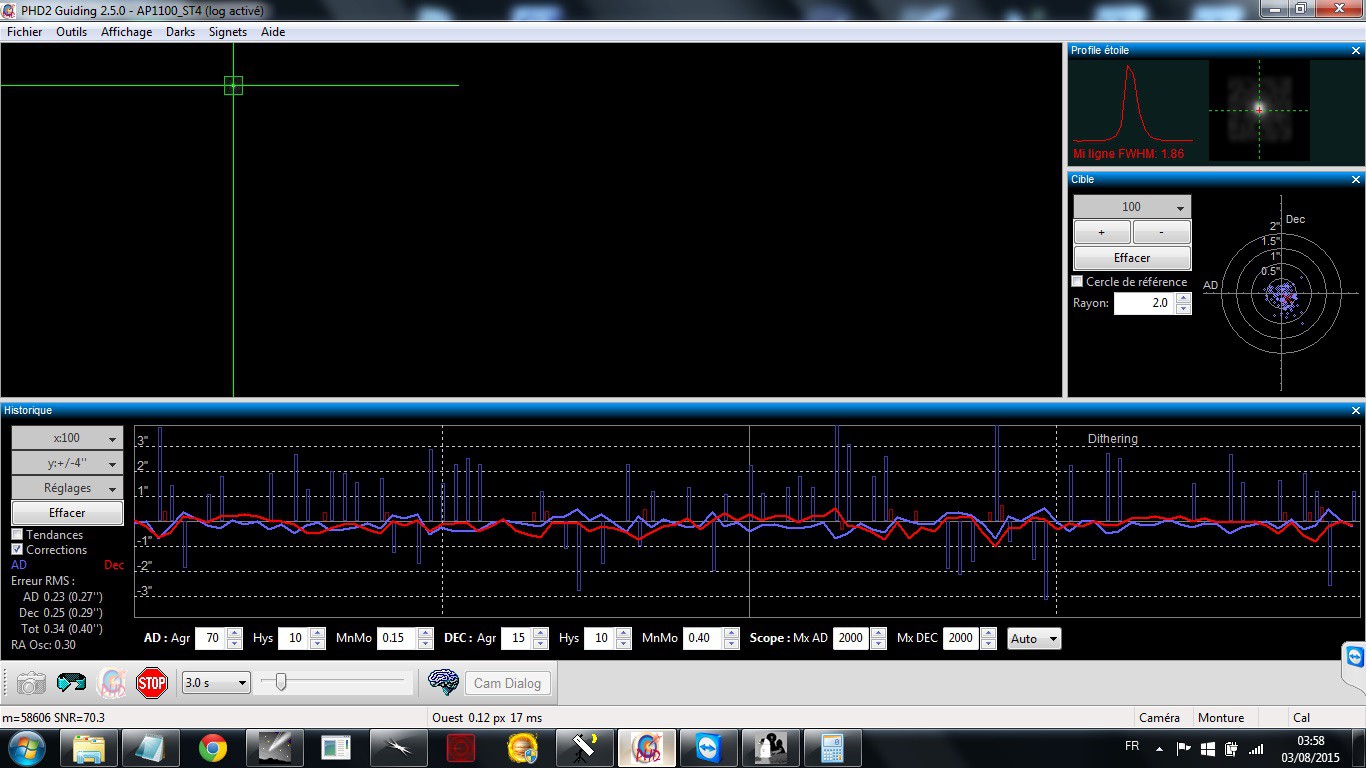The width and height of the screenshot is (1366, 768).
Task: Click the AD Hys value field
Action: [294, 638]
